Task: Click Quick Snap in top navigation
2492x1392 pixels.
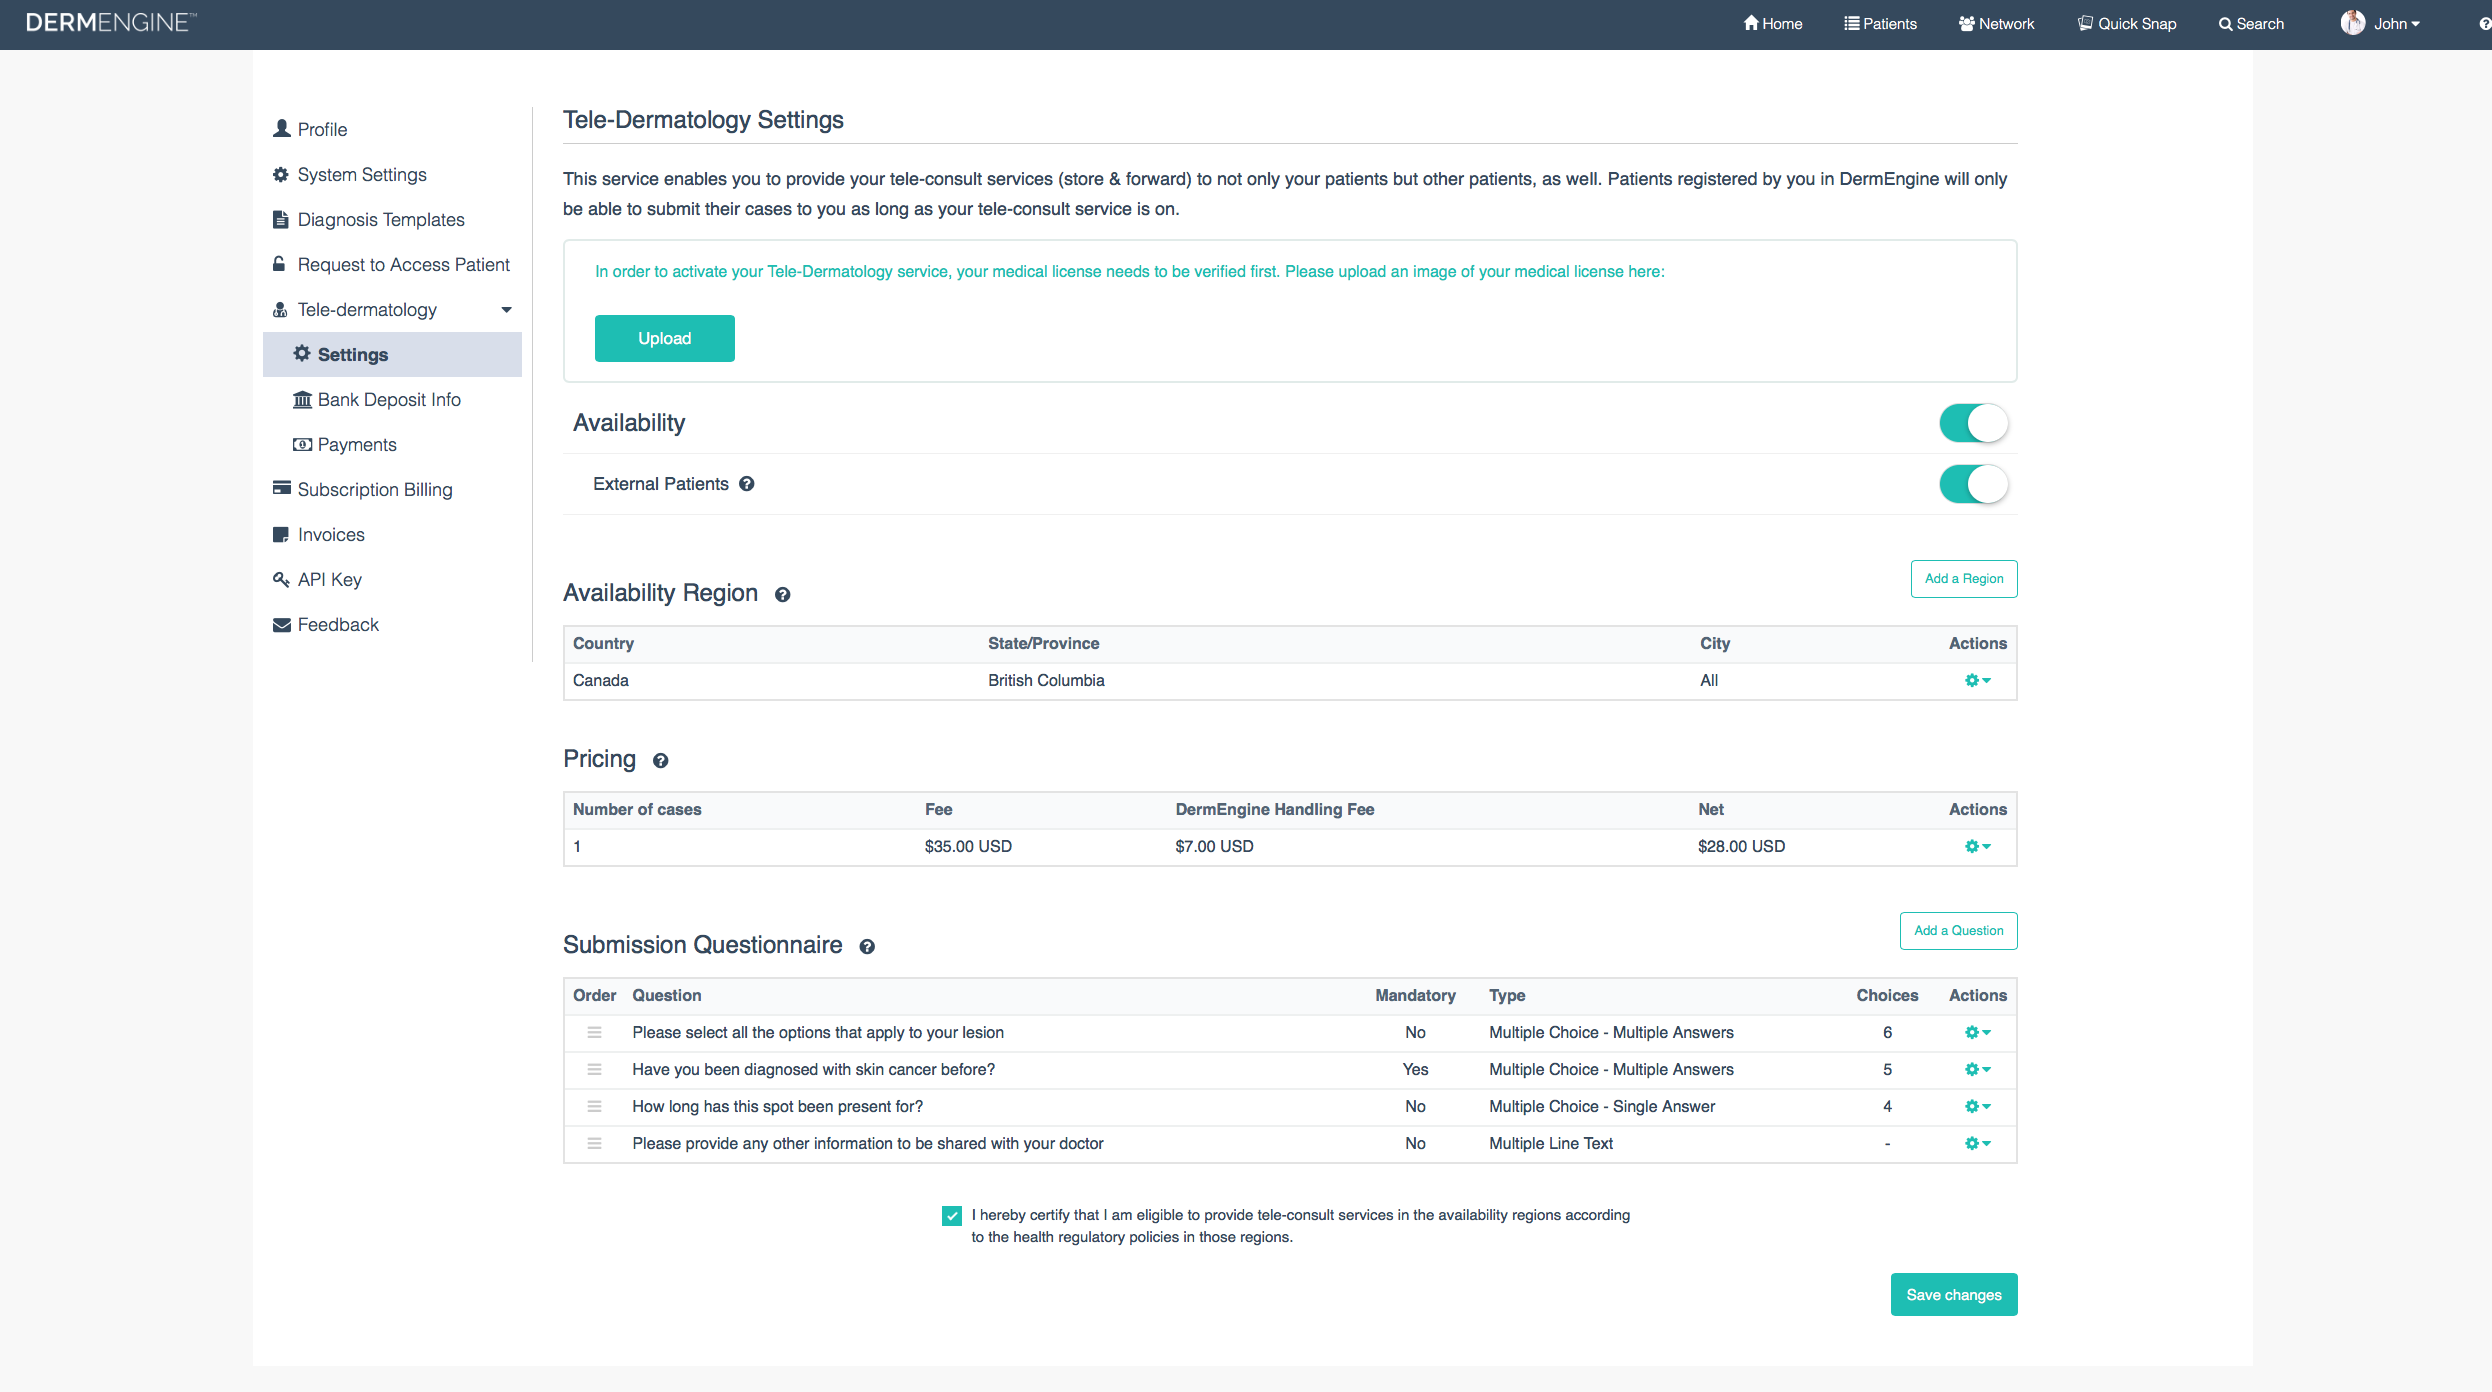Action: 2127,24
